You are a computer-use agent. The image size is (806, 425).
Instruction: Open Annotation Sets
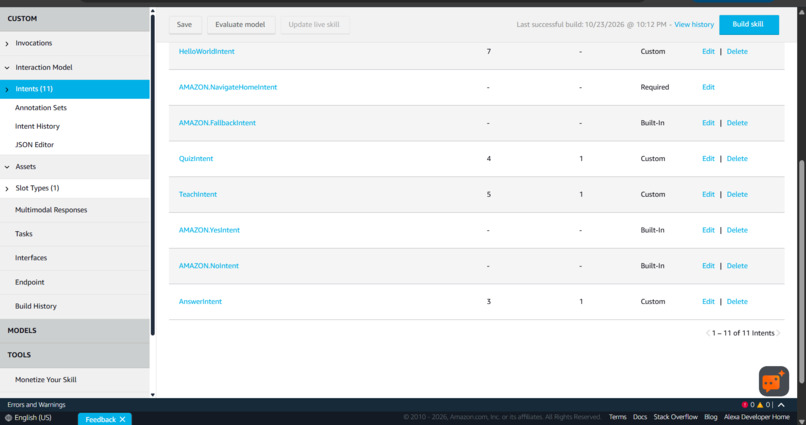(x=41, y=107)
